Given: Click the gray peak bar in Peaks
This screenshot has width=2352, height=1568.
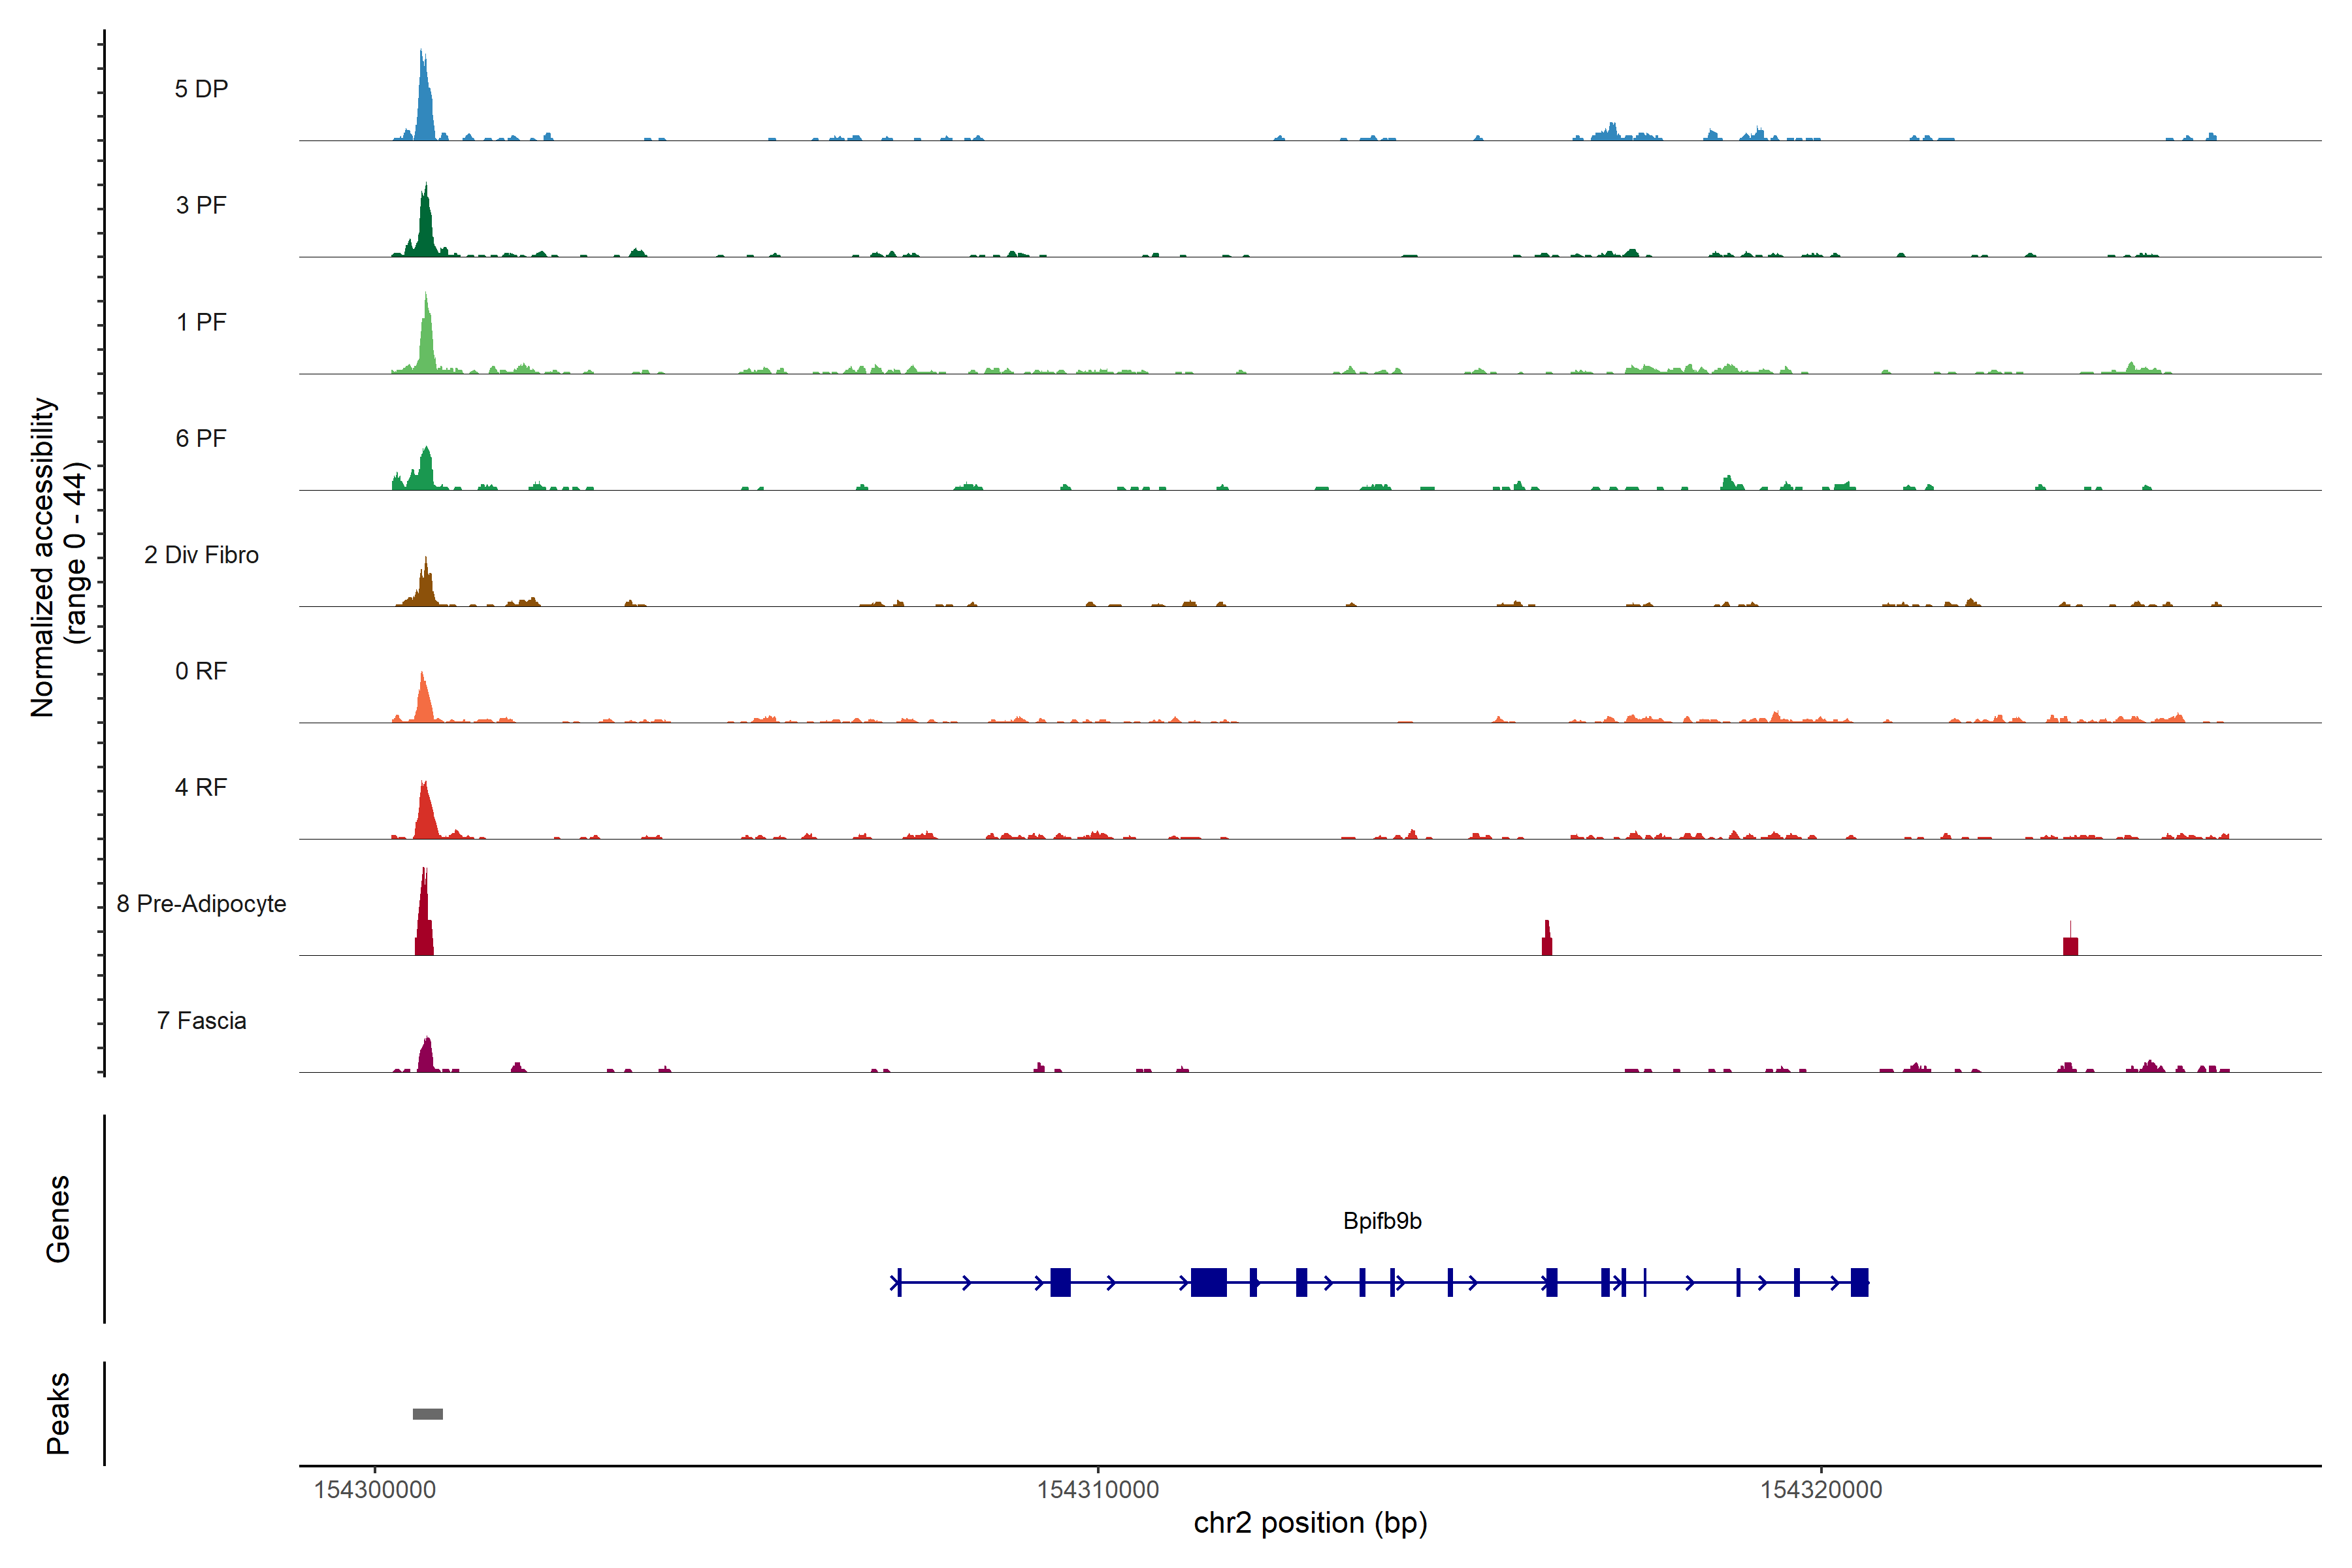Looking at the screenshot, I should click(x=428, y=1414).
